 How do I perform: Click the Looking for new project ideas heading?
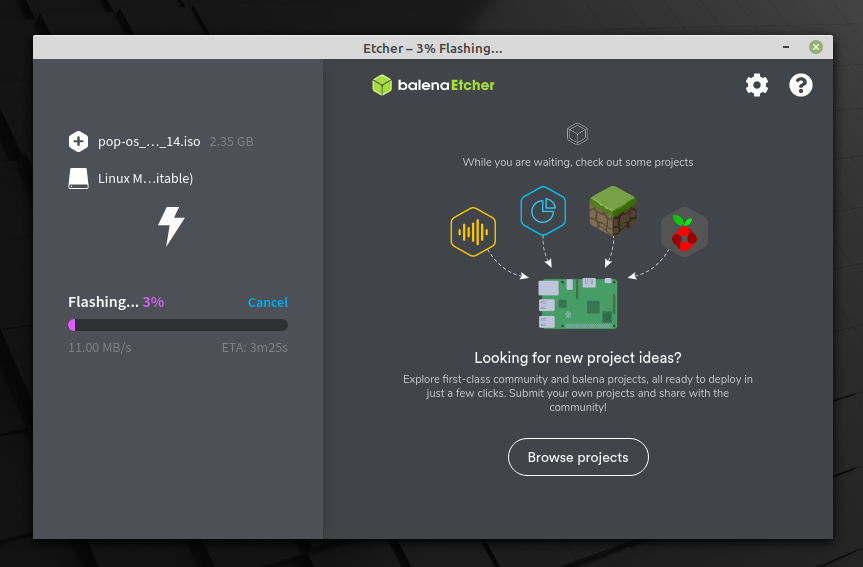pyautogui.click(x=578, y=358)
